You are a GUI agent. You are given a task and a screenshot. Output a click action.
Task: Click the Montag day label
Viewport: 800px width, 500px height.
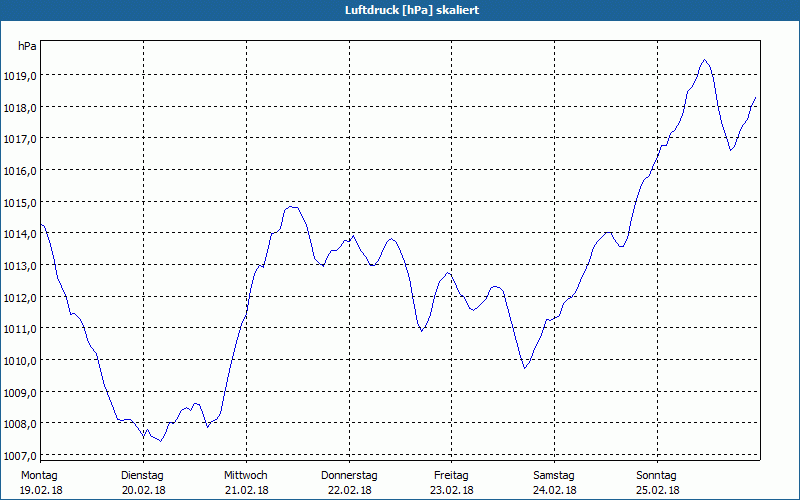(x=39, y=475)
